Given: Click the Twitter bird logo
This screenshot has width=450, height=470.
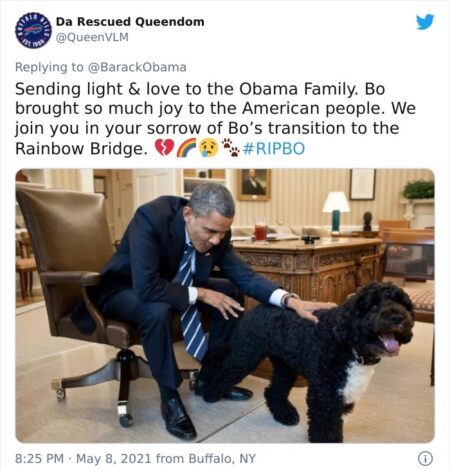Looking at the screenshot, I should pyautogui.click(x=425, y=21).
